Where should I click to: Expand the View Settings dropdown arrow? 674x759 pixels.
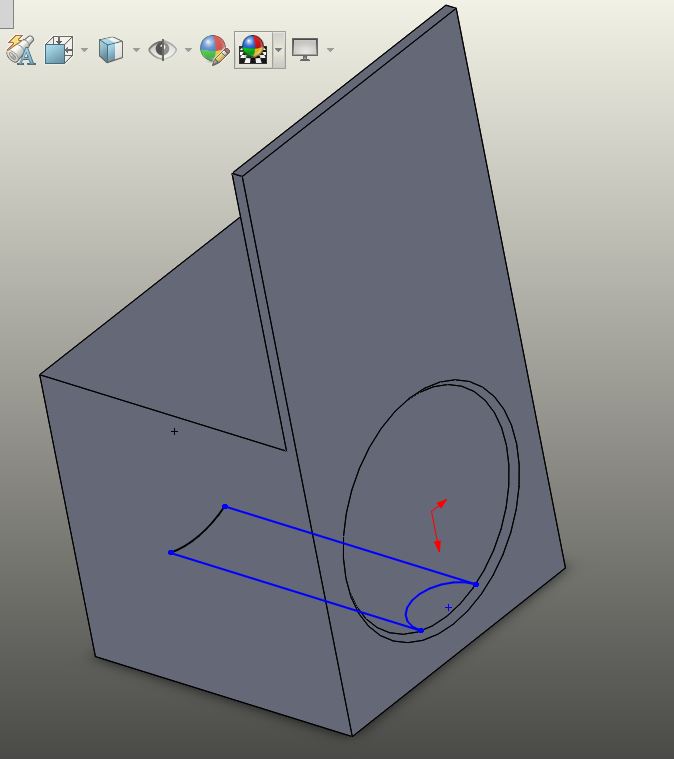[x=330, y=49]
